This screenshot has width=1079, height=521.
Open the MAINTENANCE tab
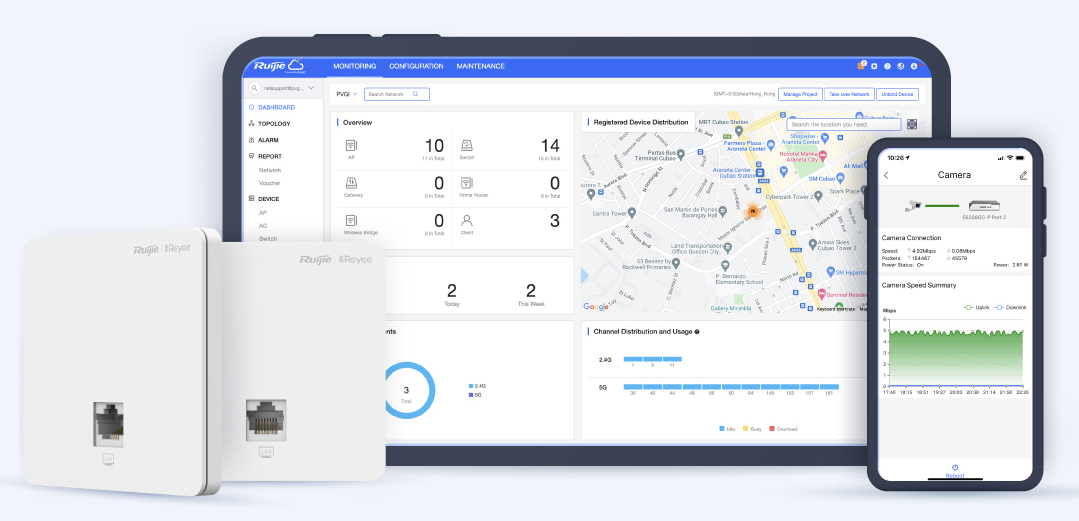click(x=480, y=67)
